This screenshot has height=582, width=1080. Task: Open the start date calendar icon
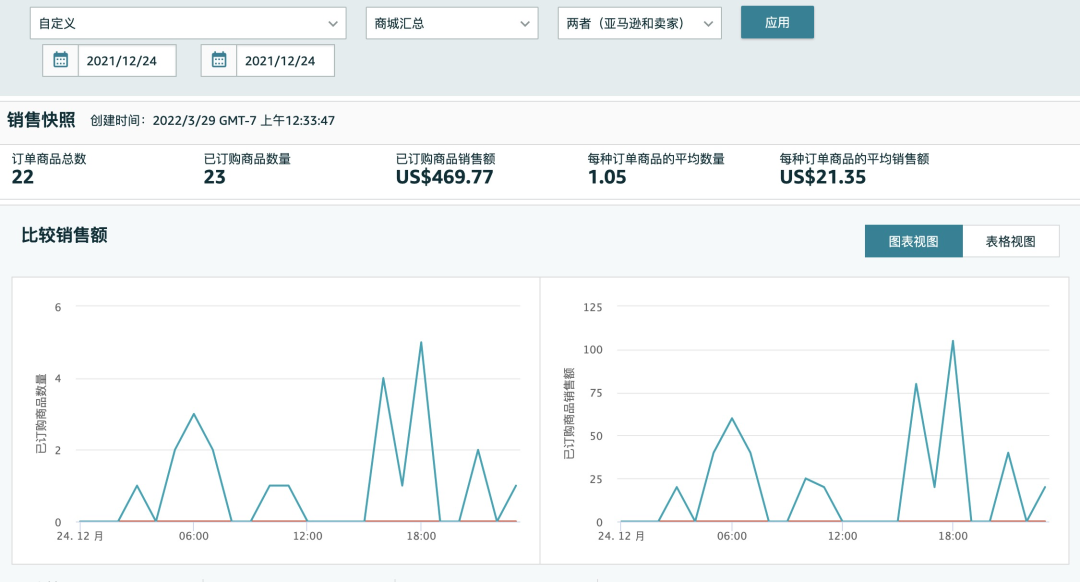(61, 60)
